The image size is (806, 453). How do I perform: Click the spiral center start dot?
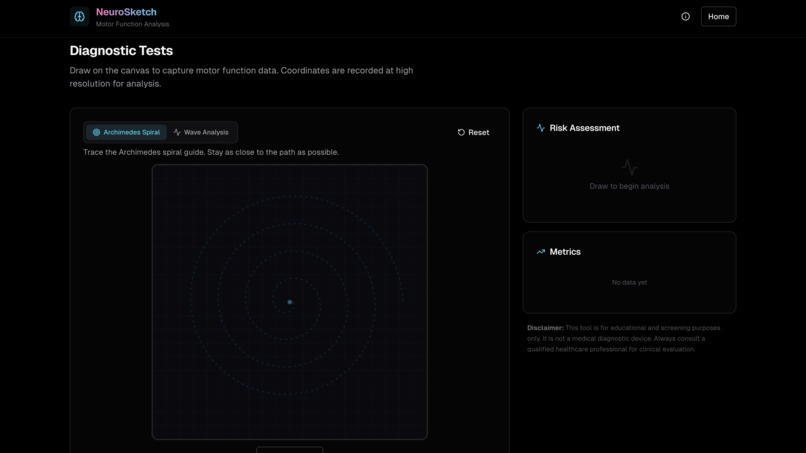[x=289, y=302]
